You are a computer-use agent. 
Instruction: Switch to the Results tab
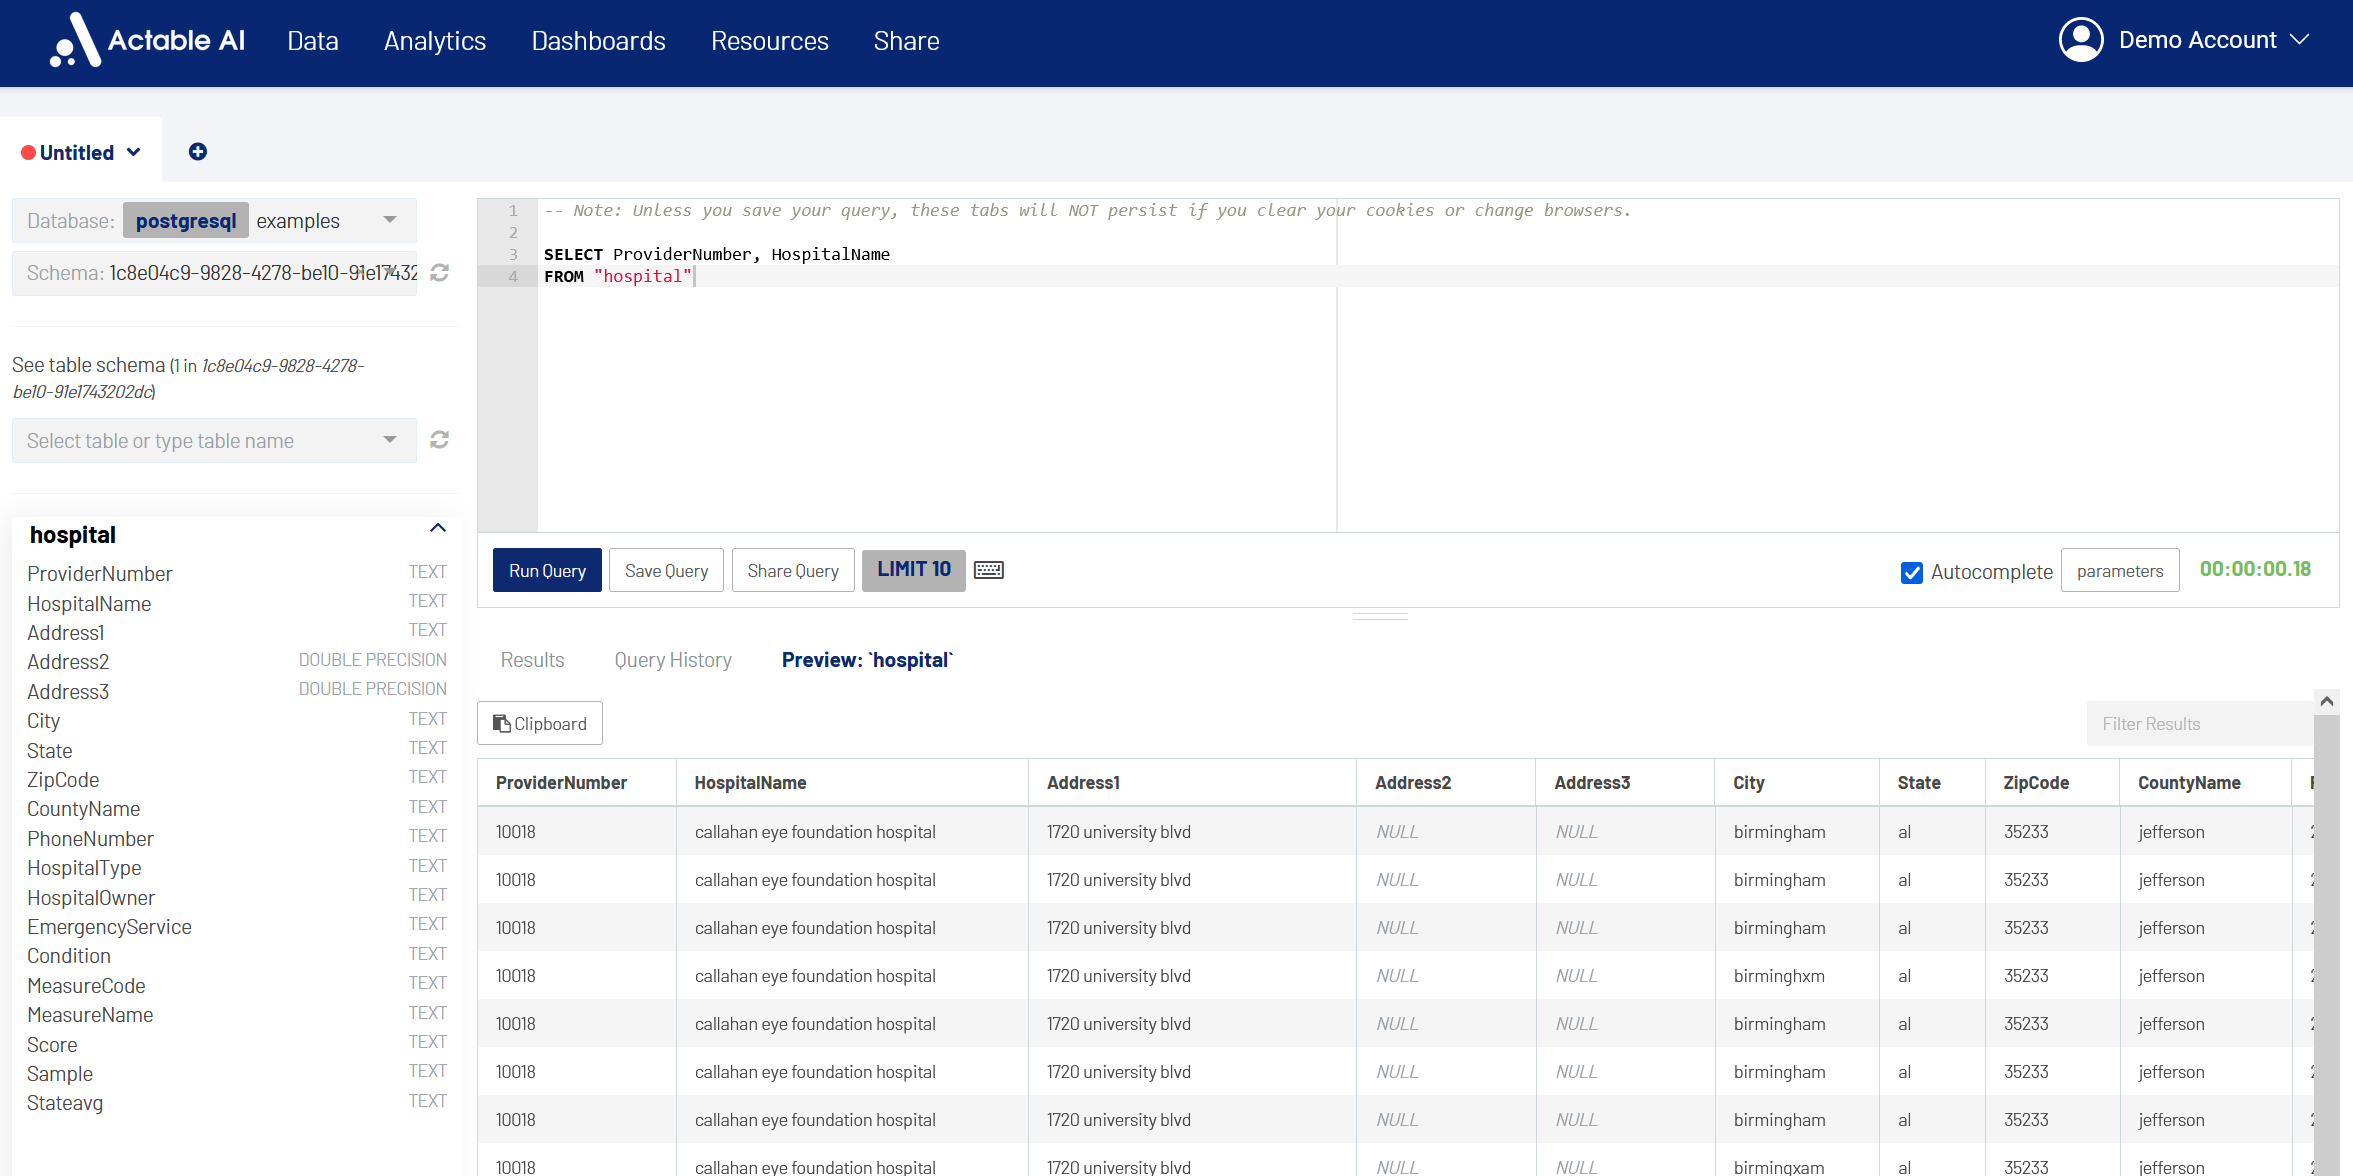coord(533,660)
